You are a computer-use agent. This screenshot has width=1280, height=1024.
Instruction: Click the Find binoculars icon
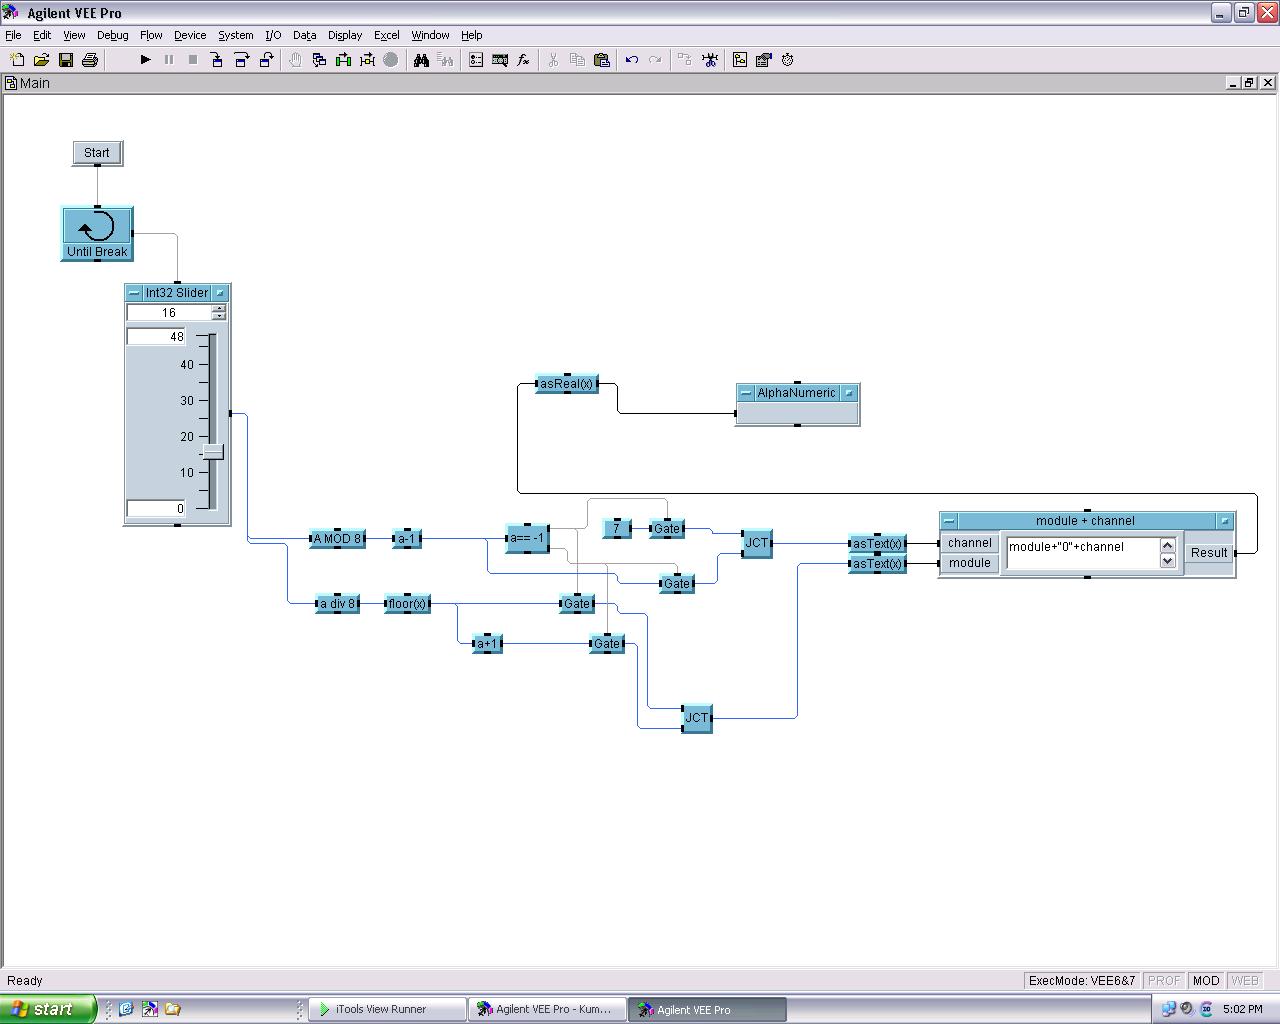click(421, 60)
